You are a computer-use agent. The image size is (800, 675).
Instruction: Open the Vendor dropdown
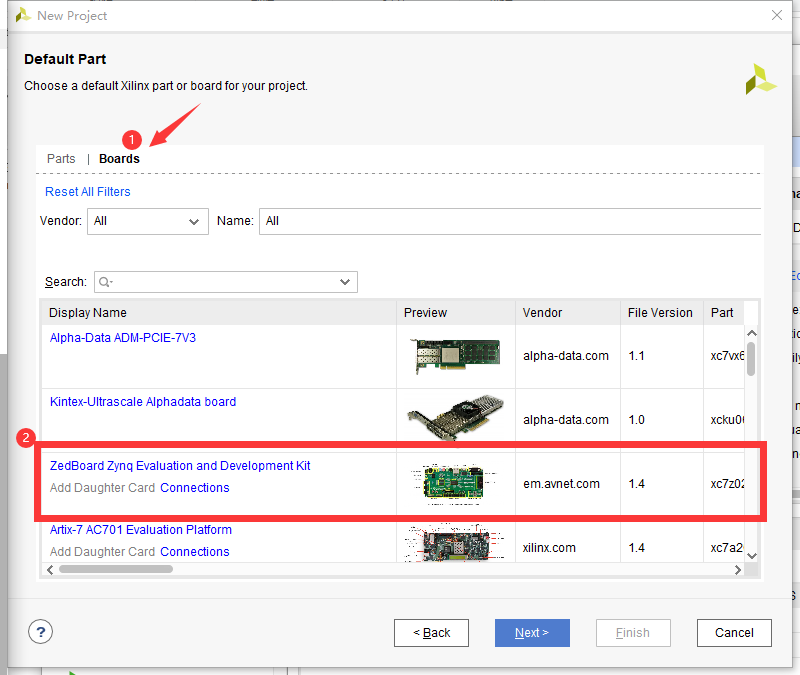pos(148,221)
